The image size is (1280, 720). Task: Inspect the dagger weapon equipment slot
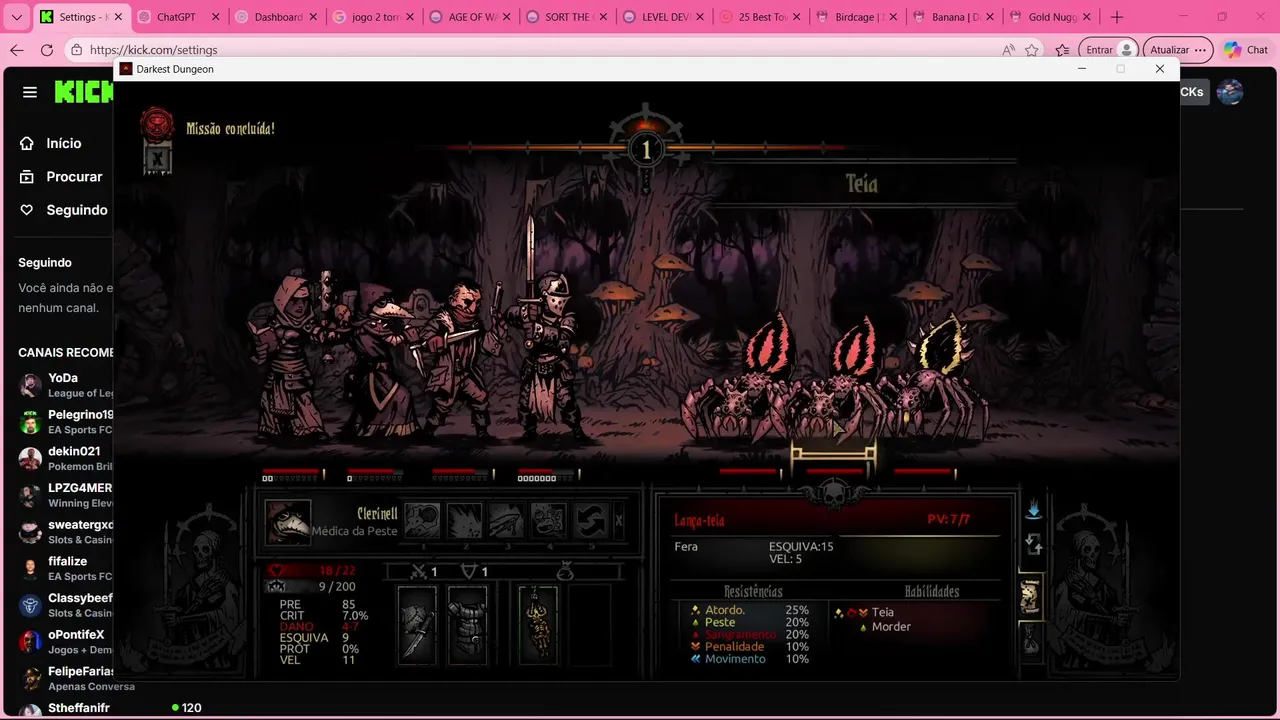coord(418,625)
